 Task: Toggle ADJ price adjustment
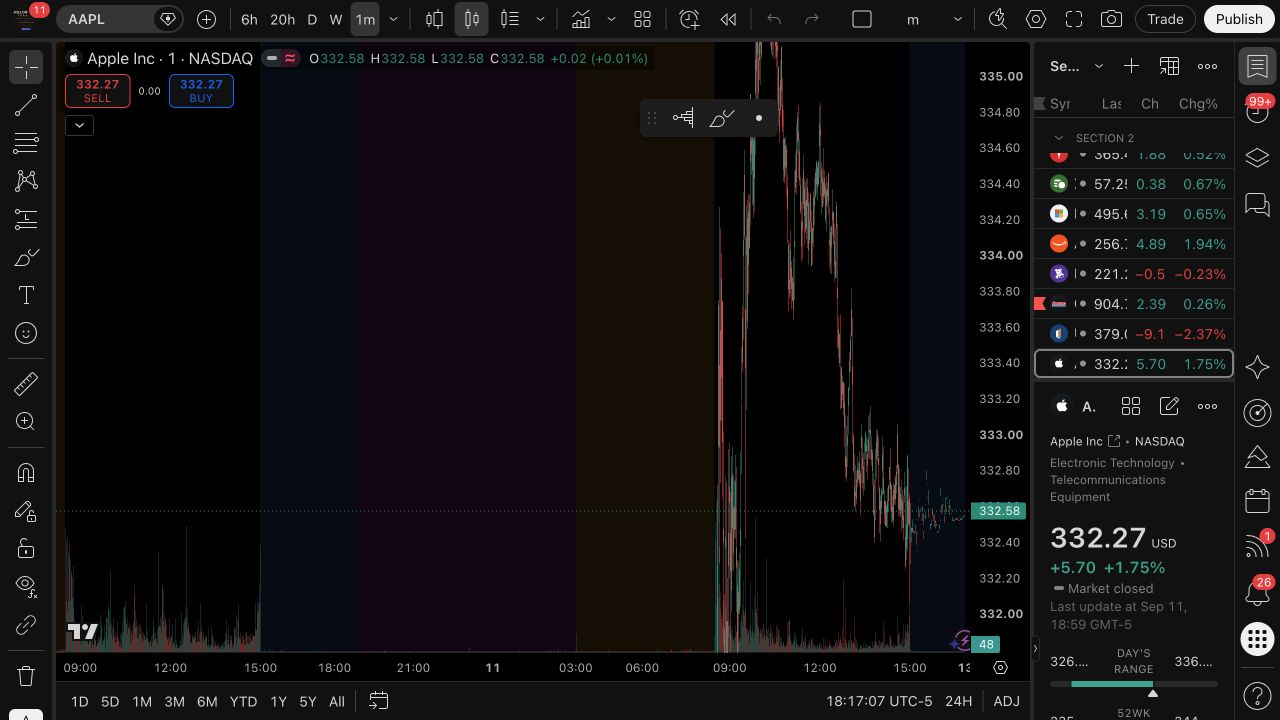(x=1006, y=701)
